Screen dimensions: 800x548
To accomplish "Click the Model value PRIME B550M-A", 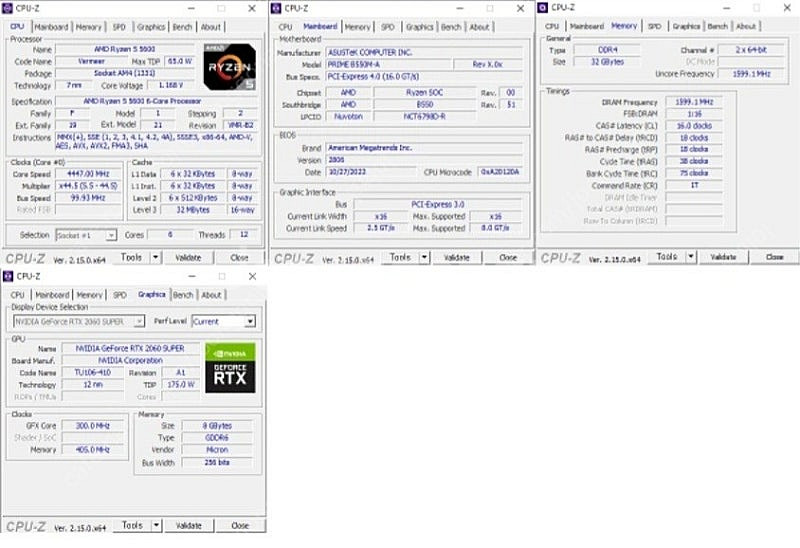I will pos(389,65).
